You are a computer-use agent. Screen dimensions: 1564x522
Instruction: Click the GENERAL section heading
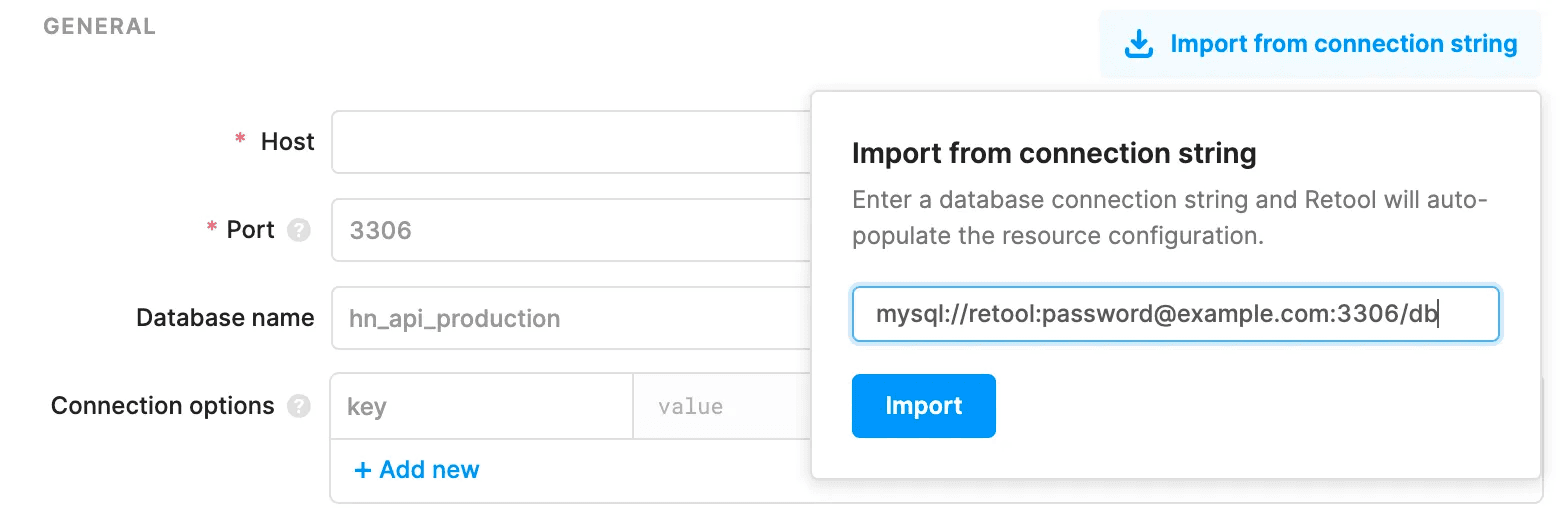(x=99, y=27)
